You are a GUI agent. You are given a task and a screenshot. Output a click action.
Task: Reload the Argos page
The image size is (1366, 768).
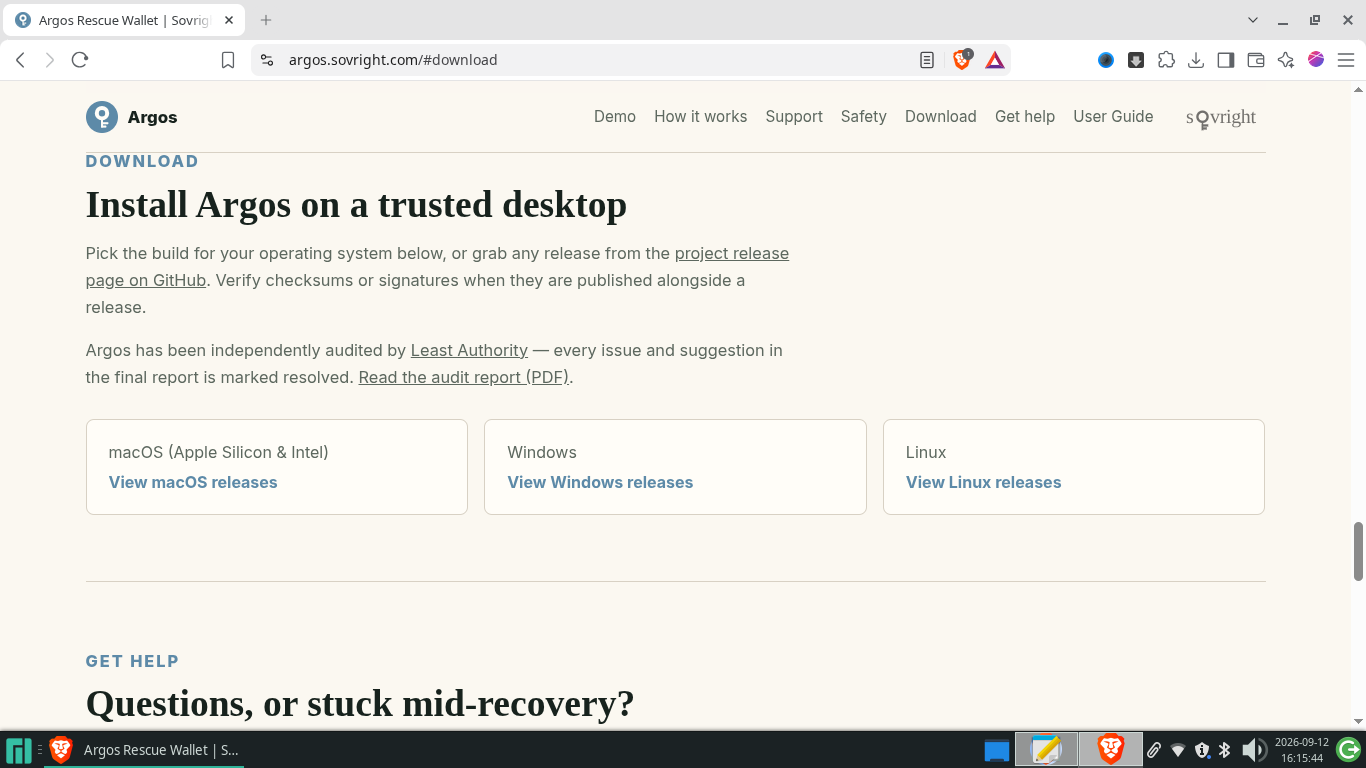[80, 60]
